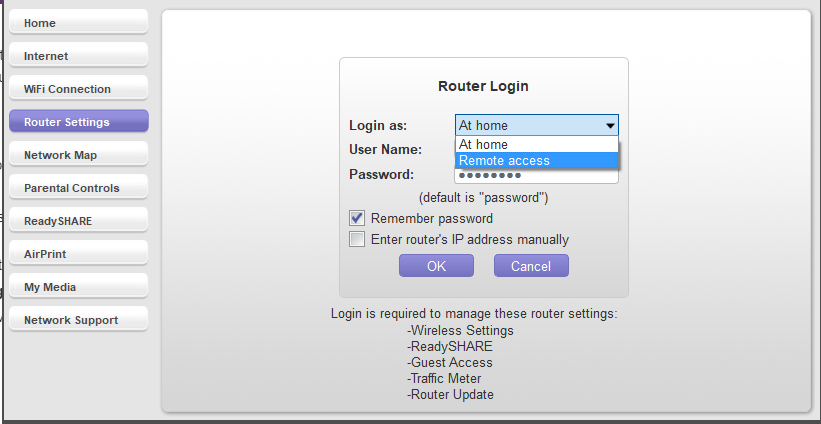Collapse the Login as dropdown arrow

[x=610, y=126]
